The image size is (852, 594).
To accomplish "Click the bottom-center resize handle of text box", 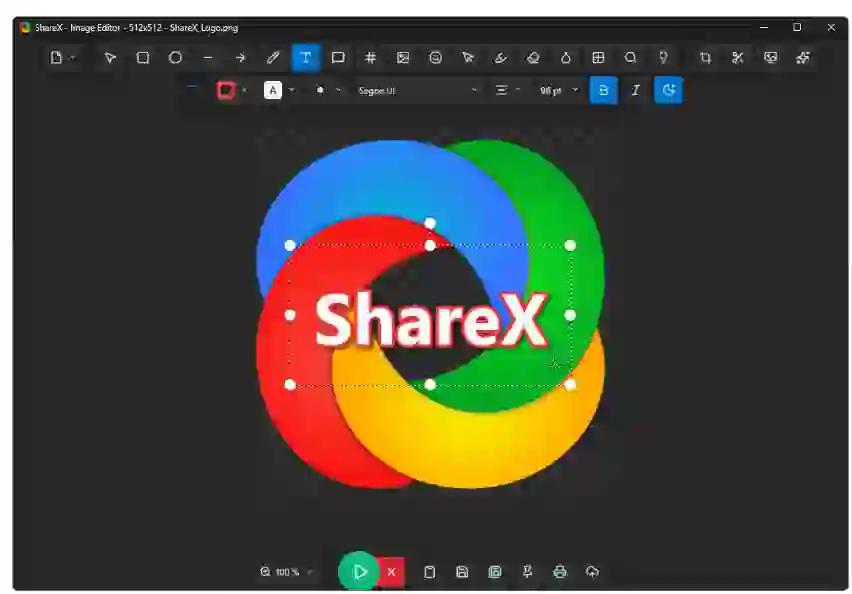I will [430, 385].
